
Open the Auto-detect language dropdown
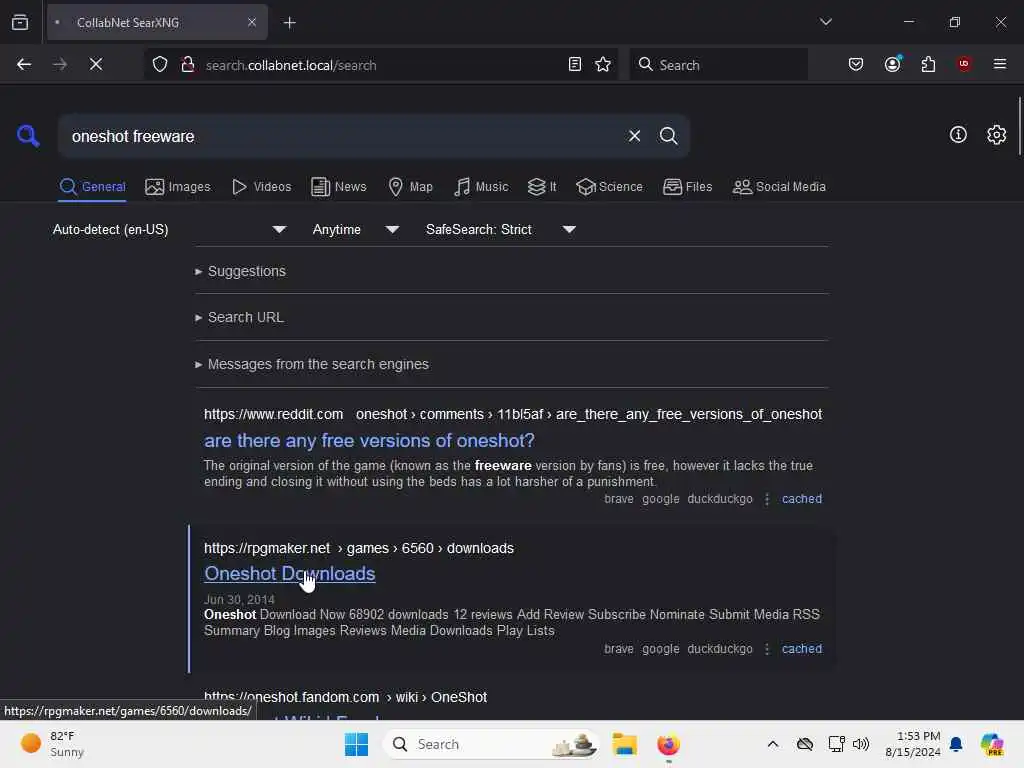pyautogui.click(x=170, y=229)
